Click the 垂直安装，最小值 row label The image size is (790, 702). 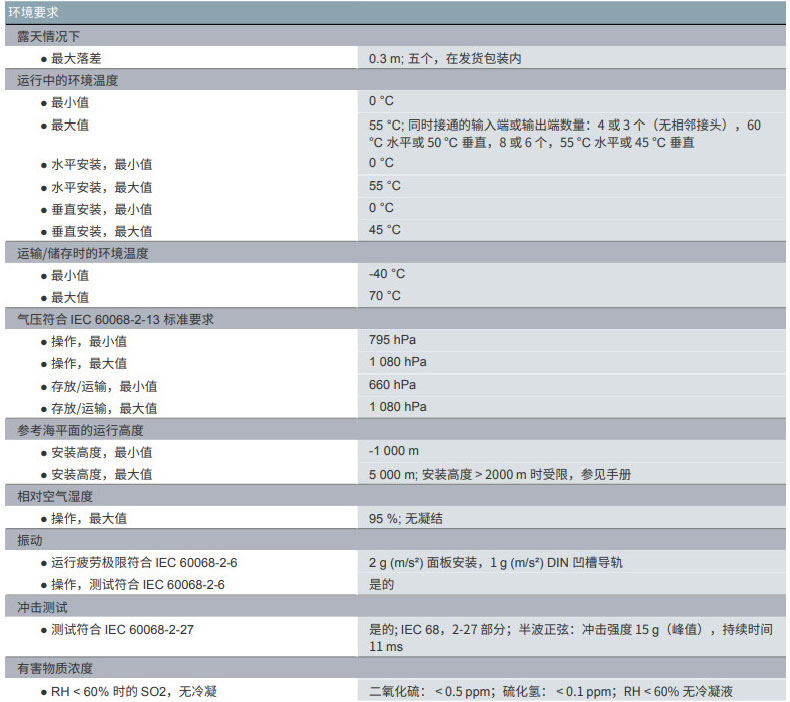pyautogui.click(x=101, y=209)
